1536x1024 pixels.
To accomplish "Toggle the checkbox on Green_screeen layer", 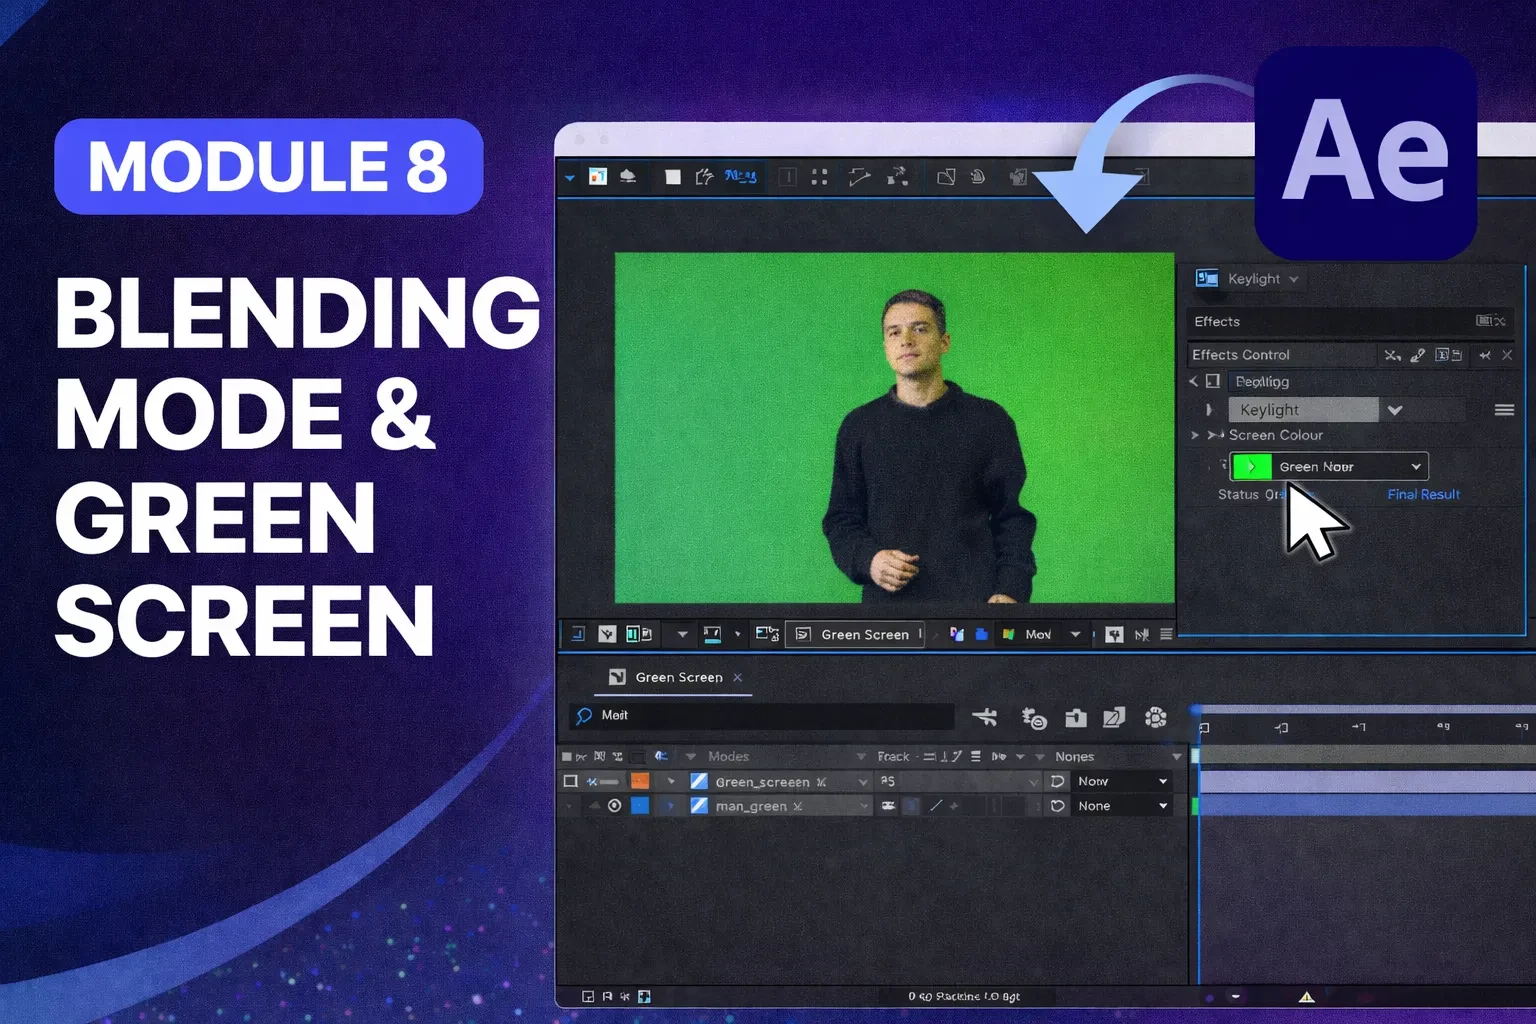I will [x=570, y=781].
